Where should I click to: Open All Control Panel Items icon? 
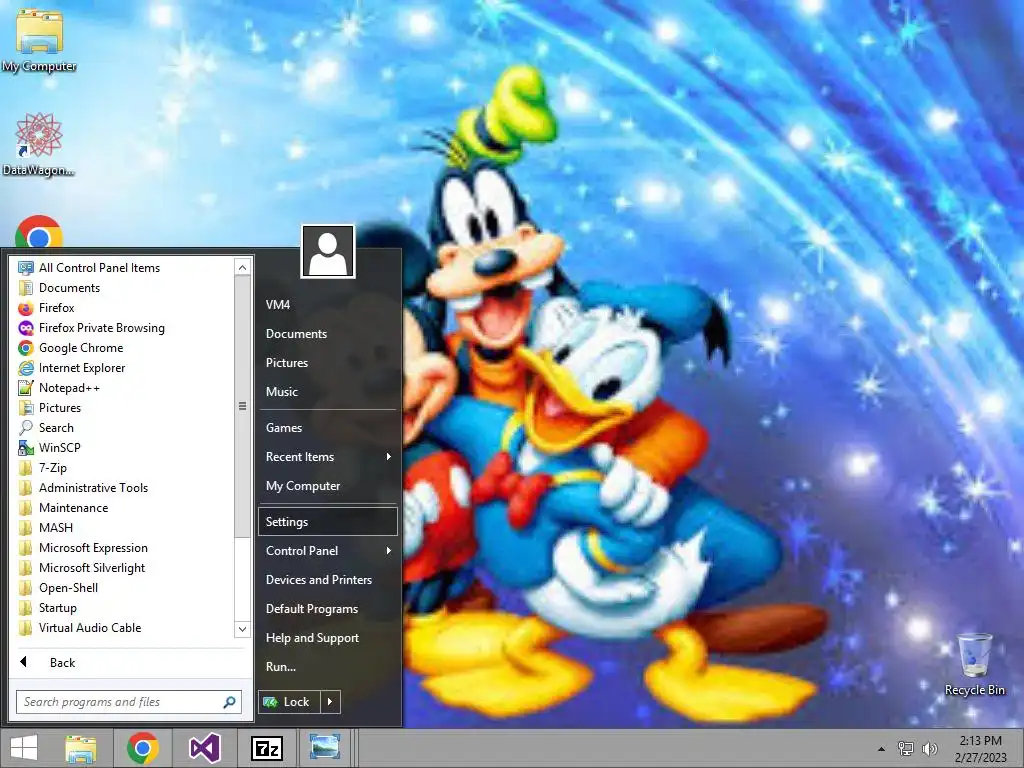(26, 268)
